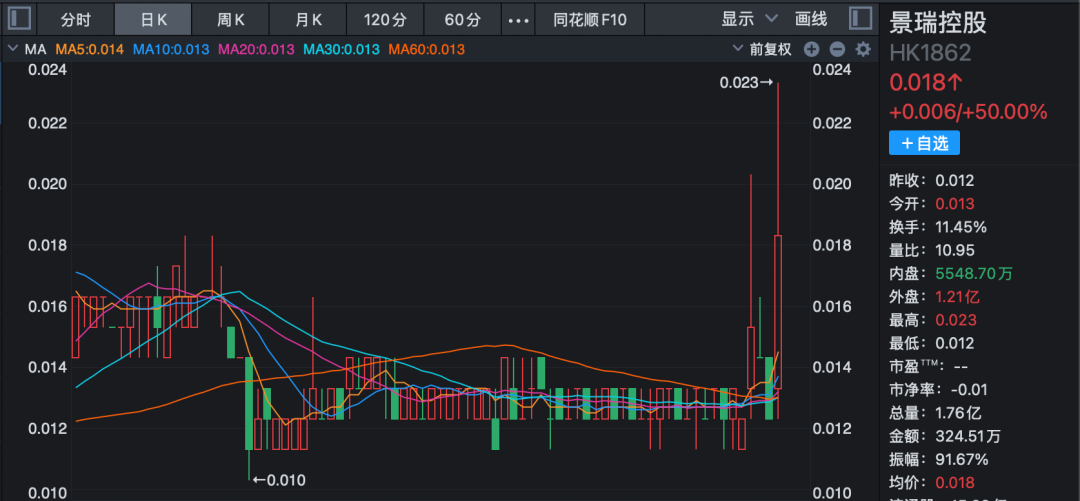The height and width of the screenshot is (501, 1080).
Task: Switch to 分时 intraday chart tab
Action: pyautogui.click(x=75, y=19)
